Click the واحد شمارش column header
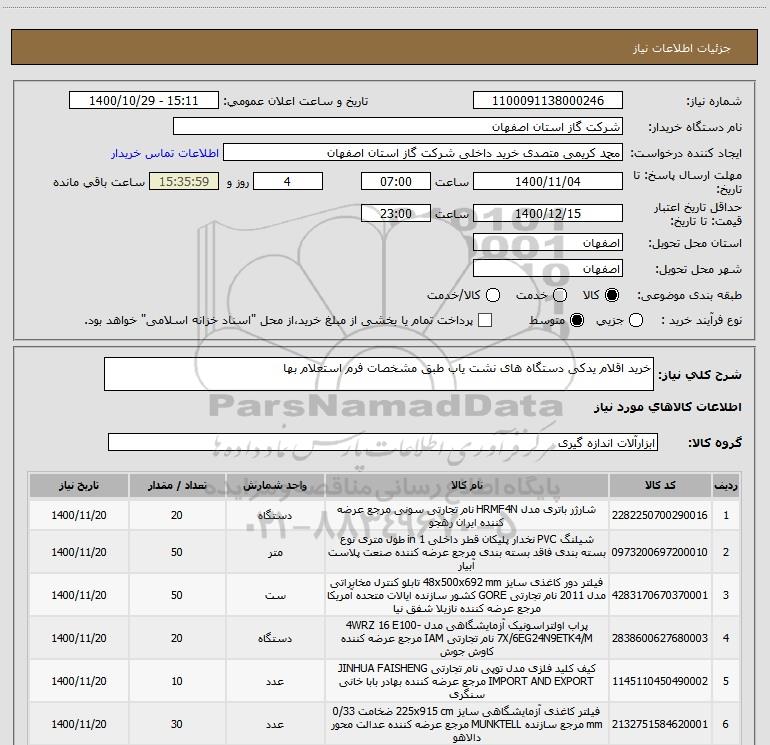Image resolution: width=770 pixels, height=745 pixels. (x=275, y=485)
